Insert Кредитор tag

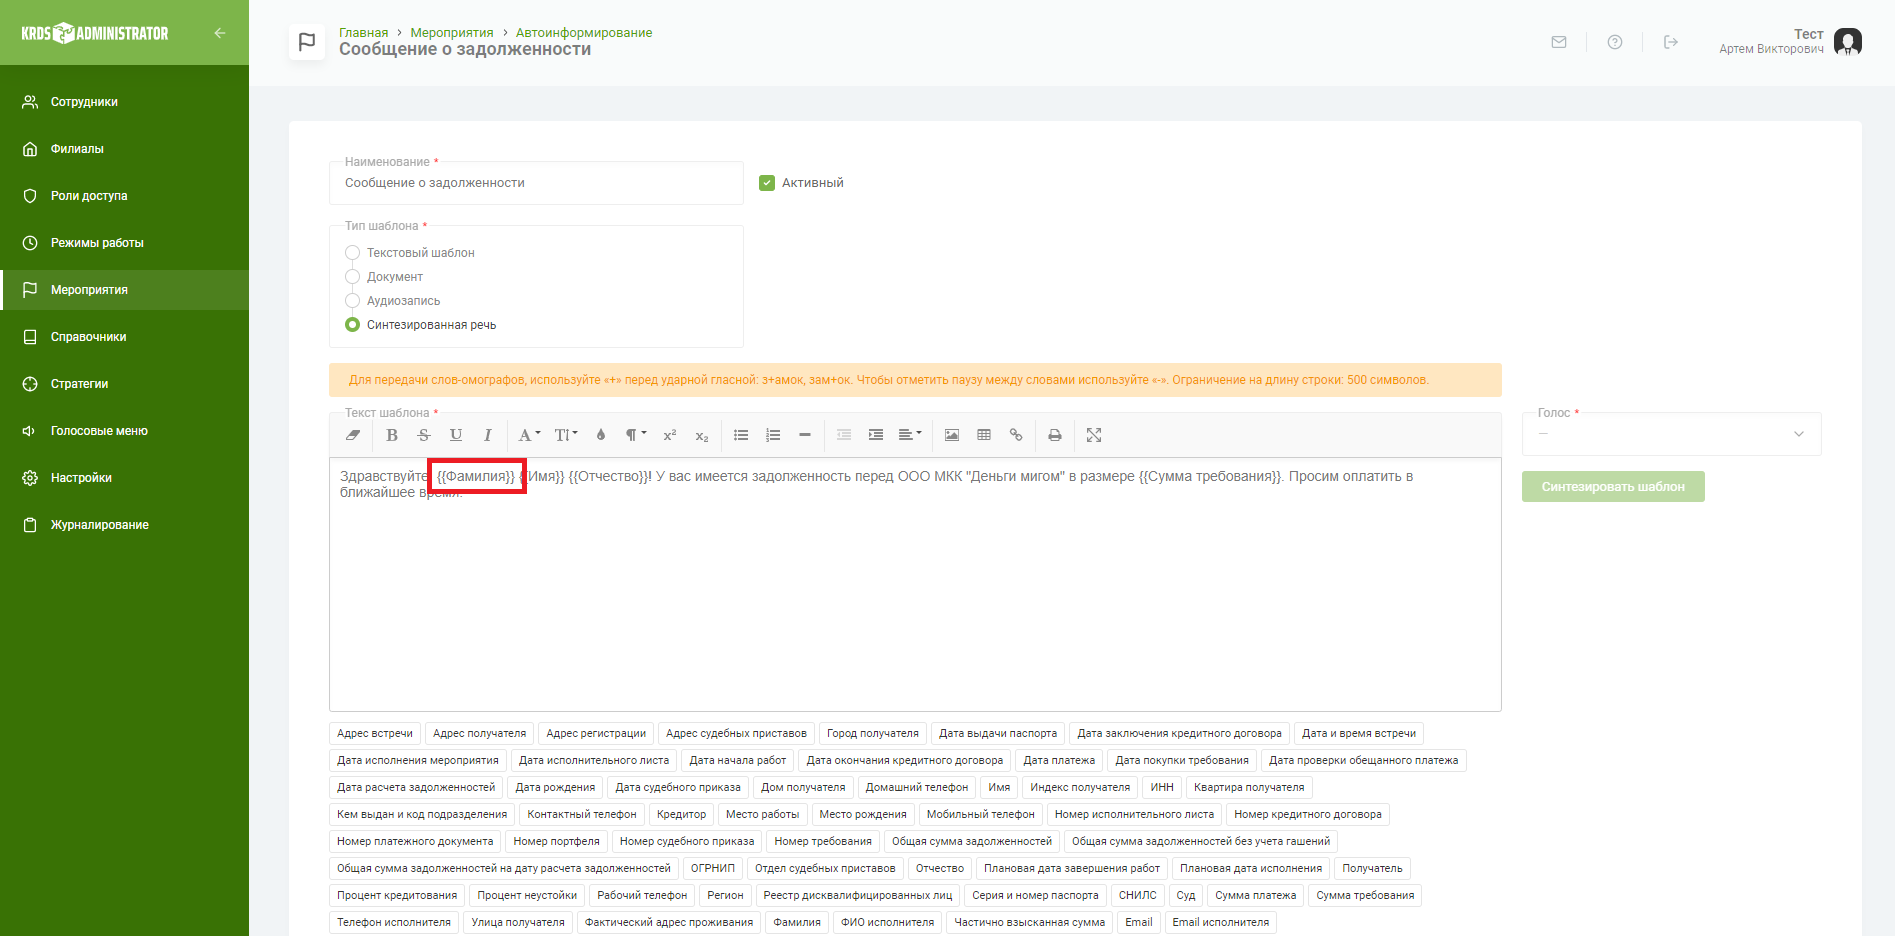coord(681,815)
